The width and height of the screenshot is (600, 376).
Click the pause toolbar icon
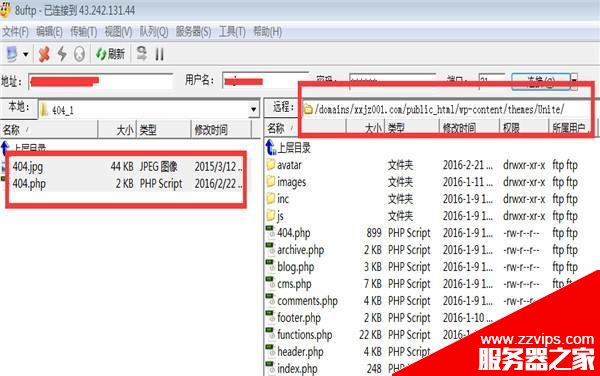point(160,54)
